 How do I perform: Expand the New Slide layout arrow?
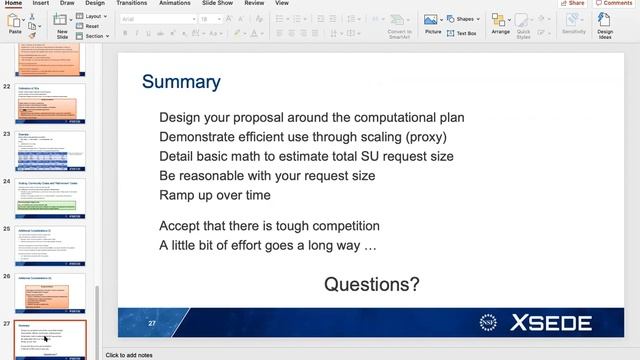(71, 20)
